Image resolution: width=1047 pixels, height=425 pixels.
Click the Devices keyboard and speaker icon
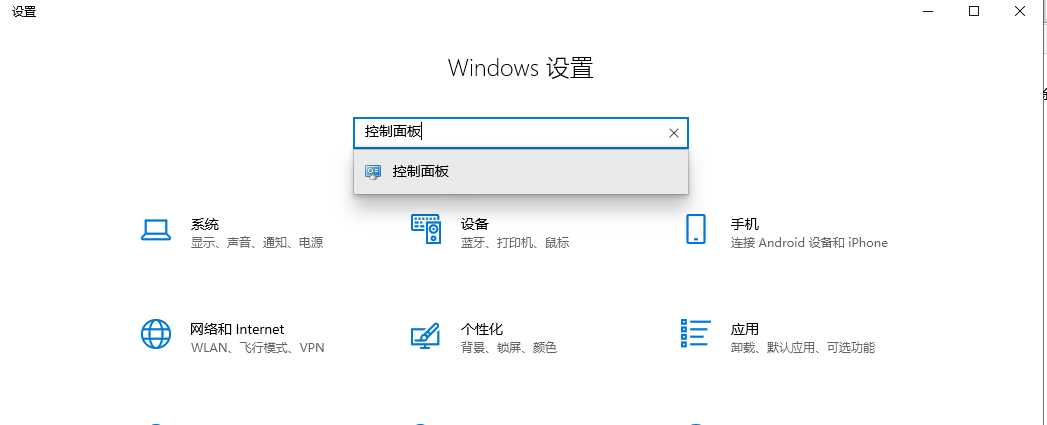coord(426,229)
